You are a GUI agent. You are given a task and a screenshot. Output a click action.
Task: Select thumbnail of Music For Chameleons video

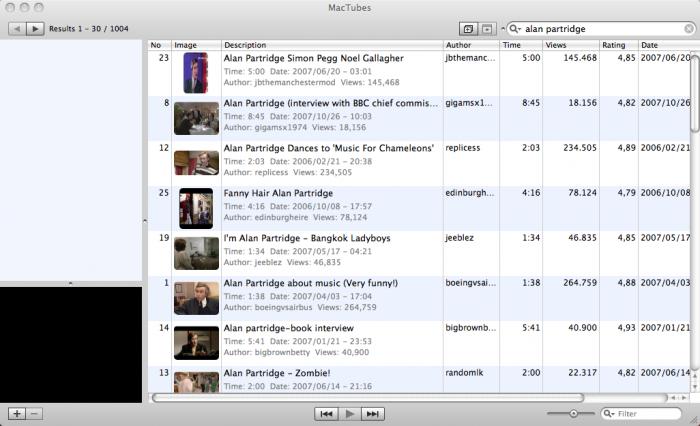(x=196, y=163)
